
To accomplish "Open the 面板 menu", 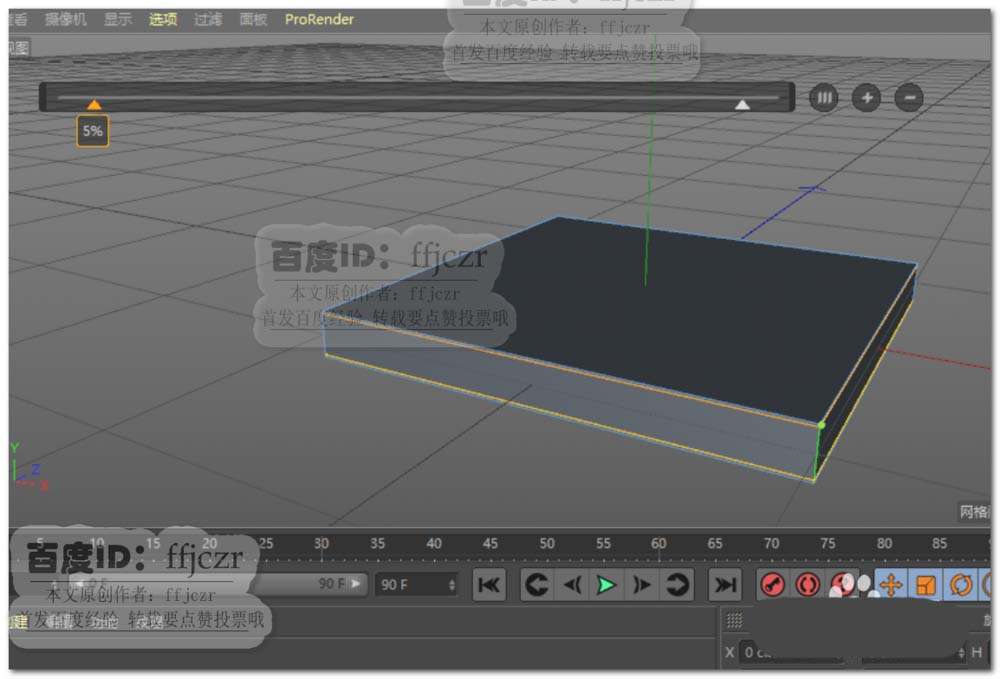I will click(253, 19).
